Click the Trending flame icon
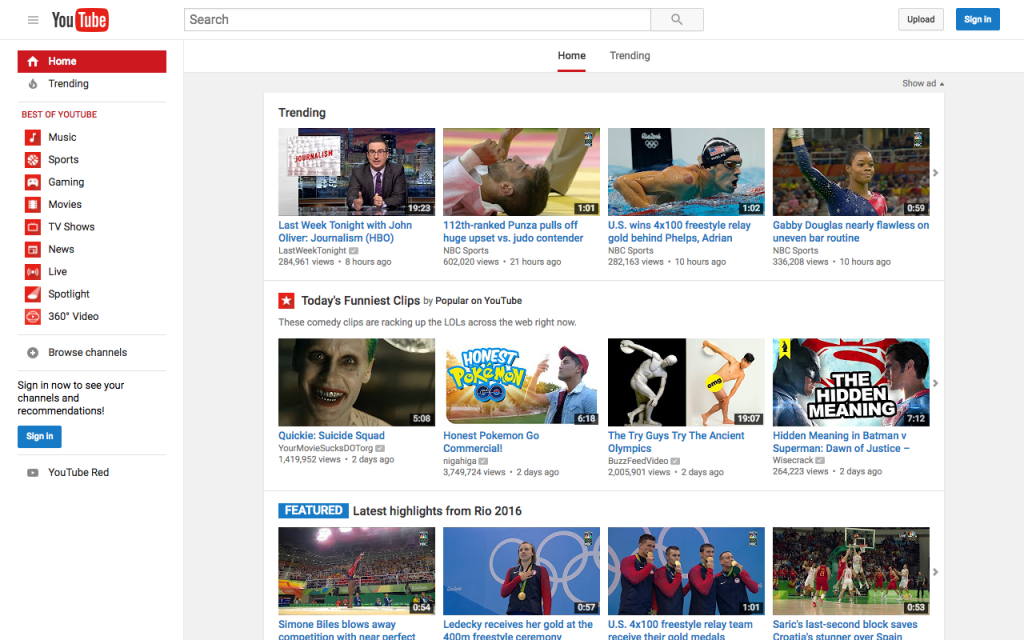Screen dimensions: 1024x640 [33, 84]
